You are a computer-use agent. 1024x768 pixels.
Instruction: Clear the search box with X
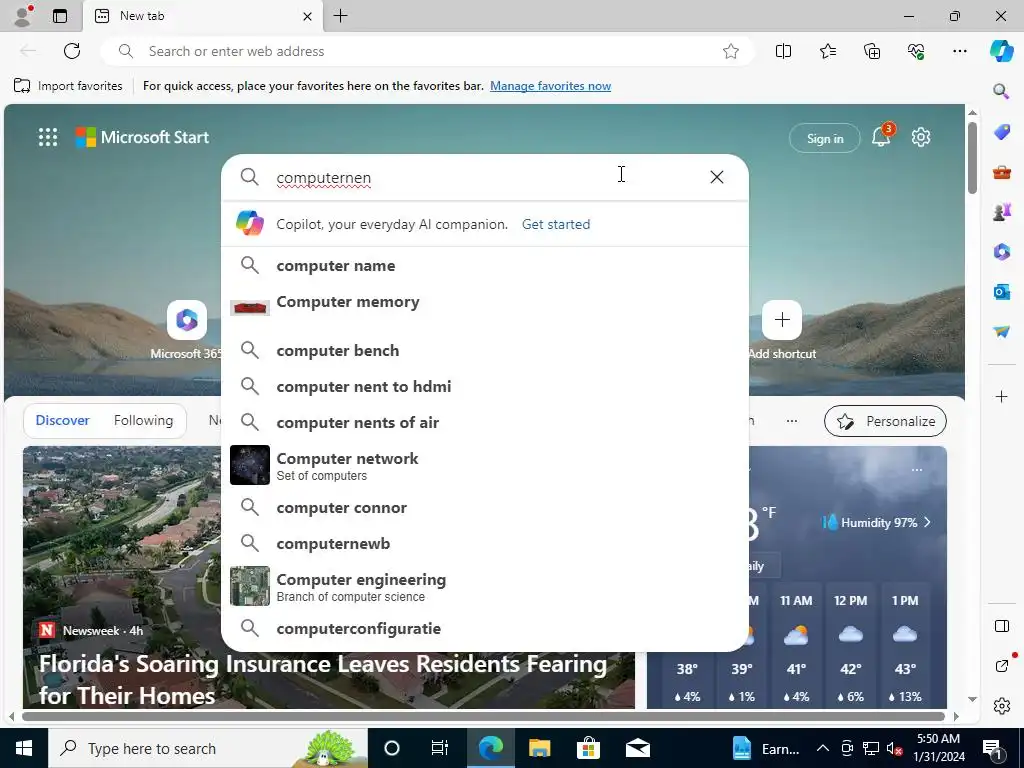tap(716, 177)
